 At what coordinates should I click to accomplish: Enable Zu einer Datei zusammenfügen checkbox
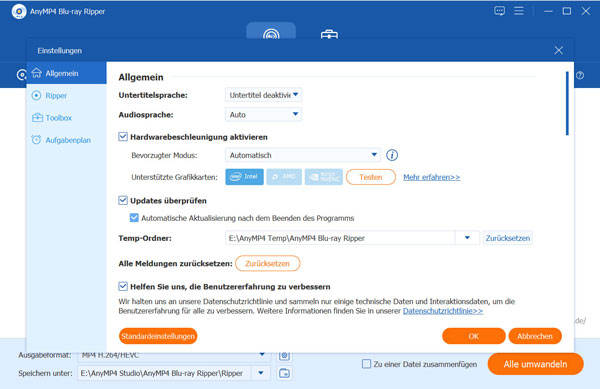366,364
